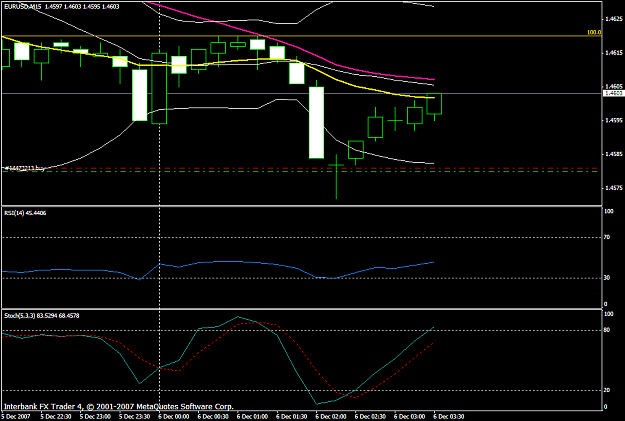This screenshot has height=421, width=625.
Task: Click the last green candle touching price line
Action: [x=434, y=104]
